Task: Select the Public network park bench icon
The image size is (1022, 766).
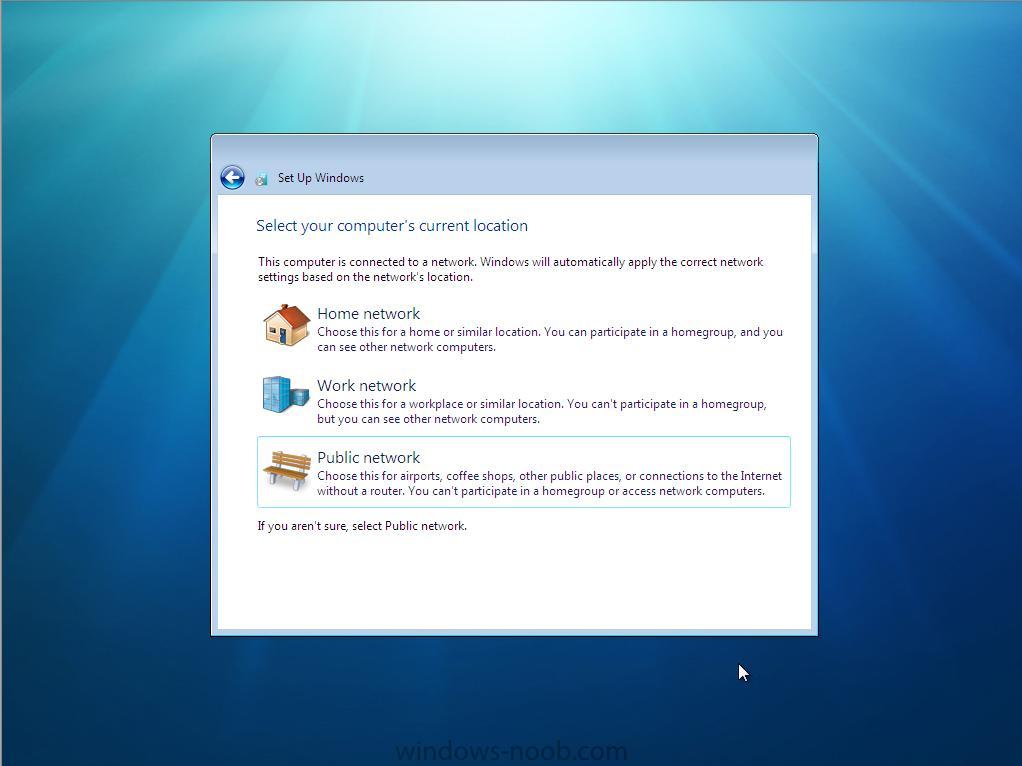Action: pyautogui.click(x=286, y=470)
